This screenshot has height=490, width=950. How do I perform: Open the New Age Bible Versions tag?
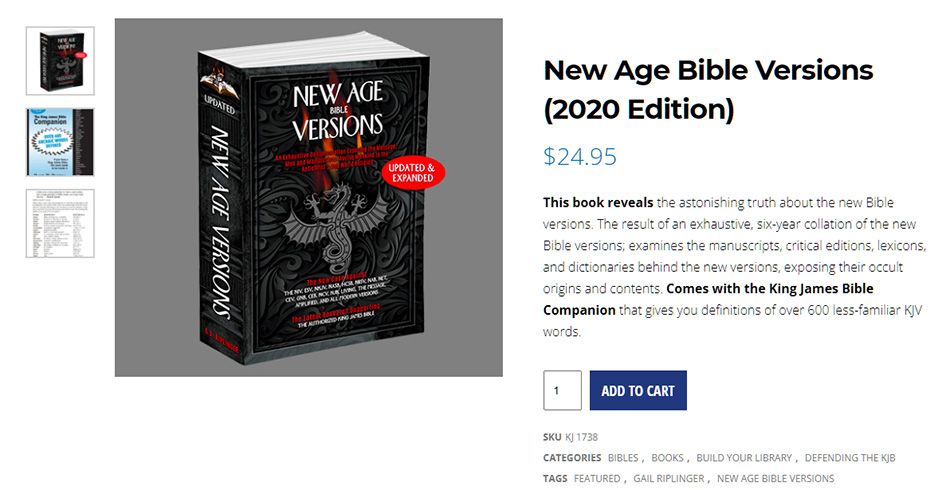click(775, 478)
